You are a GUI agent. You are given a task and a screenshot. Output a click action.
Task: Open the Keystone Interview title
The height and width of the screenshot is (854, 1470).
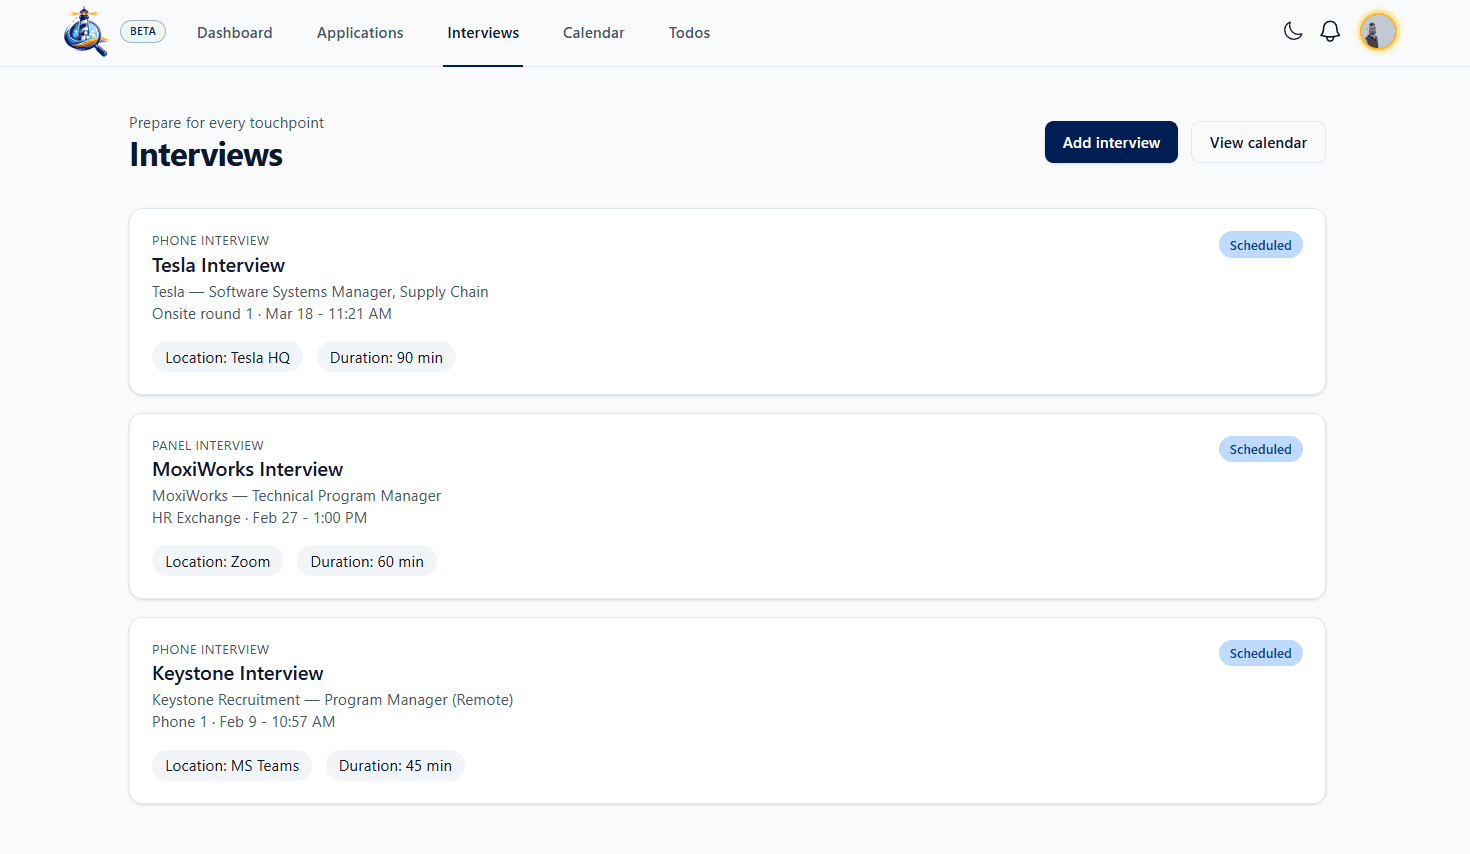pyautogui.click(x=237, y=673)
